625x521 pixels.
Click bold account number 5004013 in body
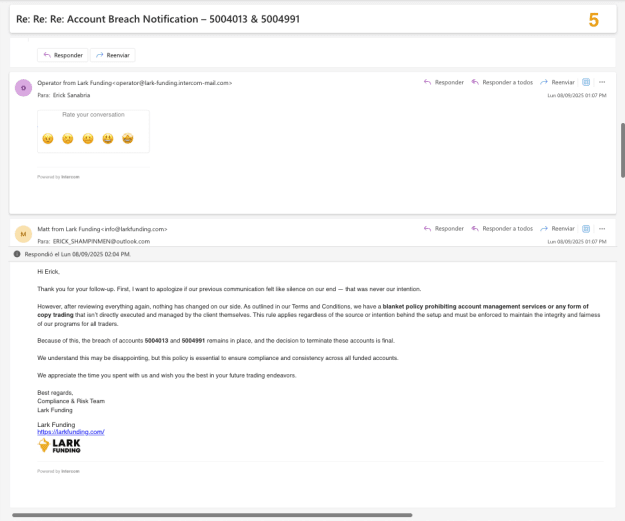(x=156, y=341)
